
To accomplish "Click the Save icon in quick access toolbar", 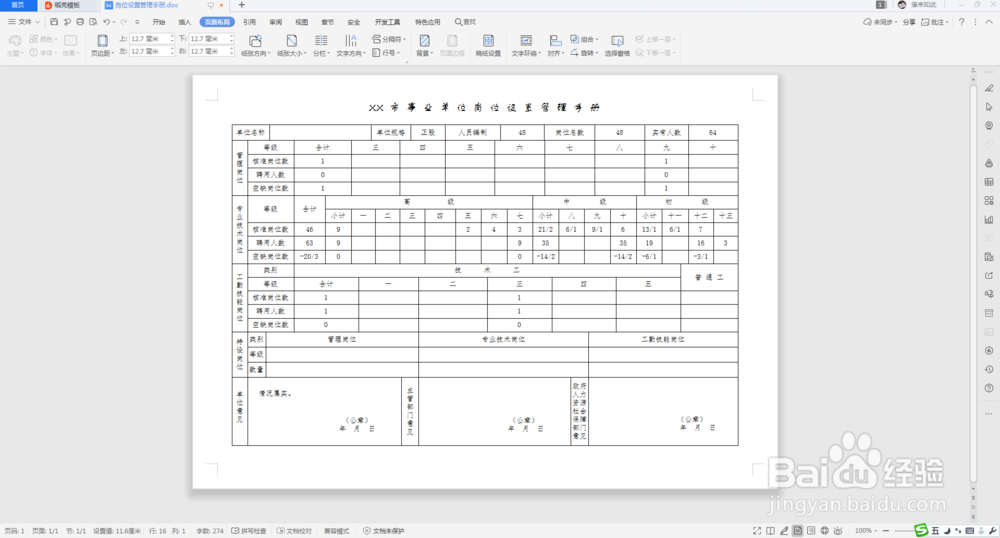I will (54, 22).
